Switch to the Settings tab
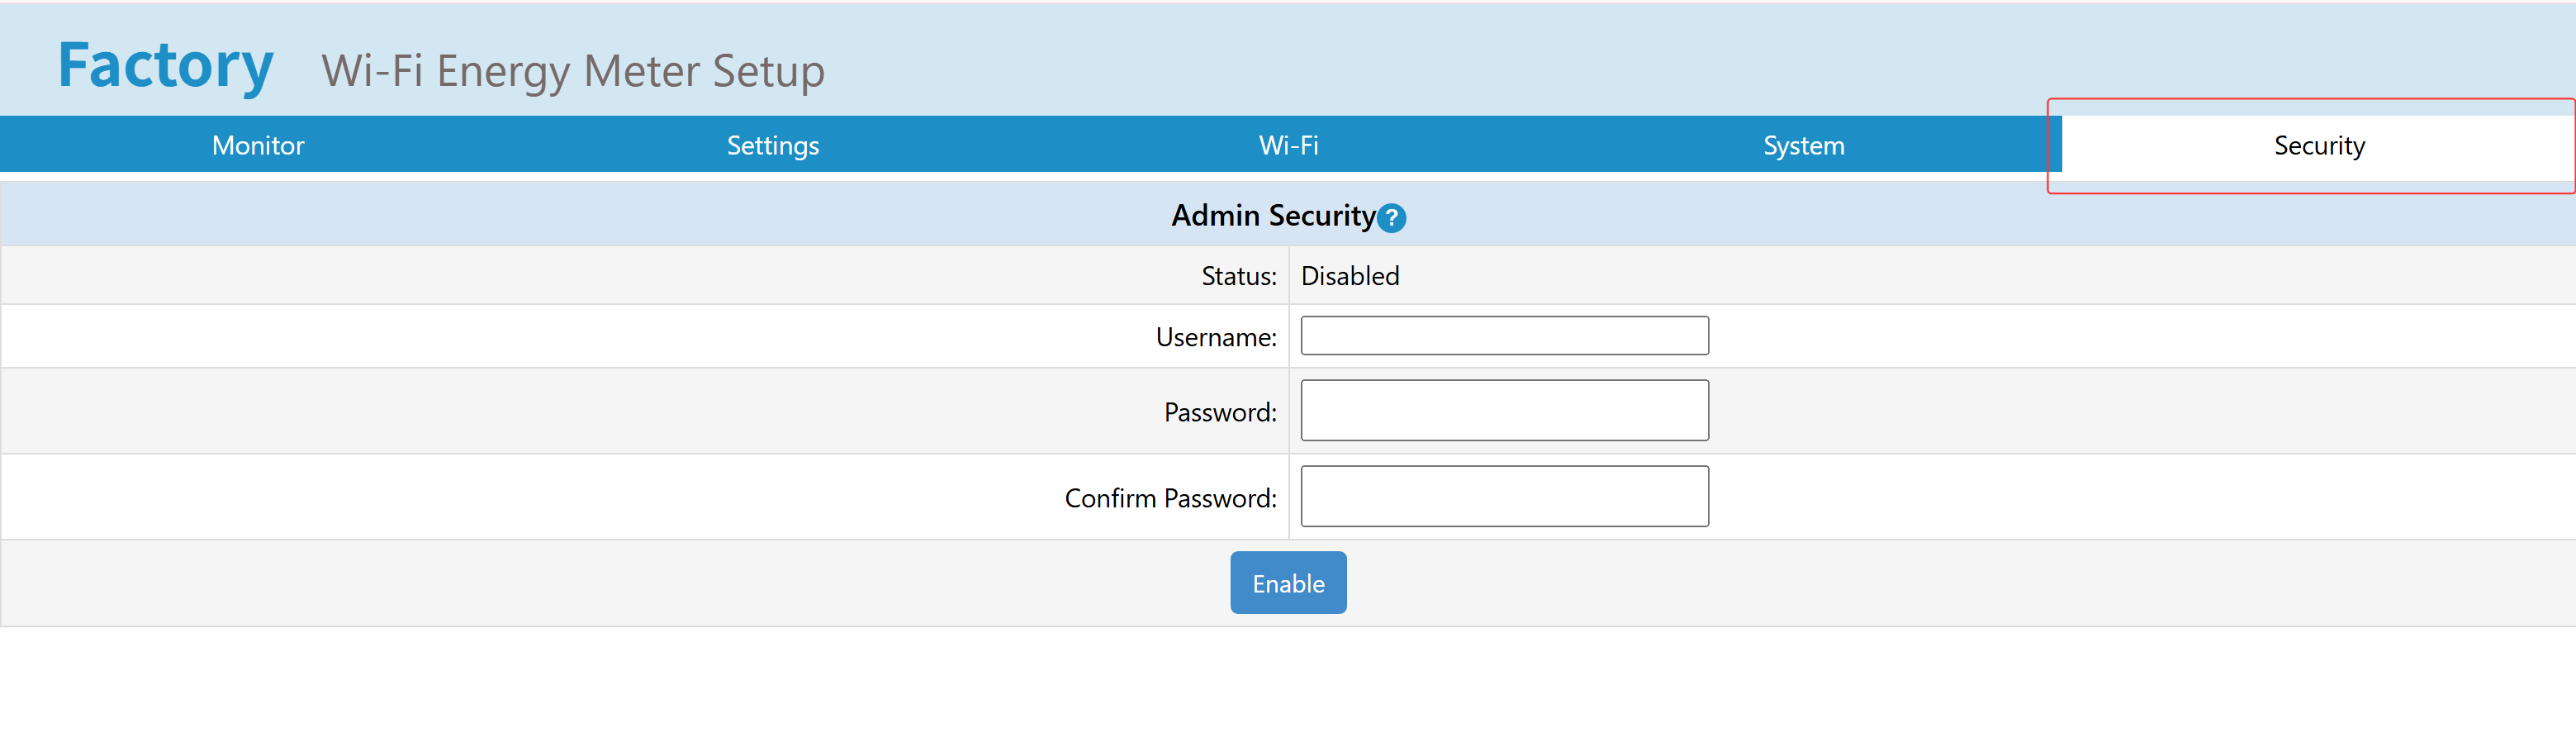Image resolution: width=2576 pixels, height=733 pixels. [773, 145]
